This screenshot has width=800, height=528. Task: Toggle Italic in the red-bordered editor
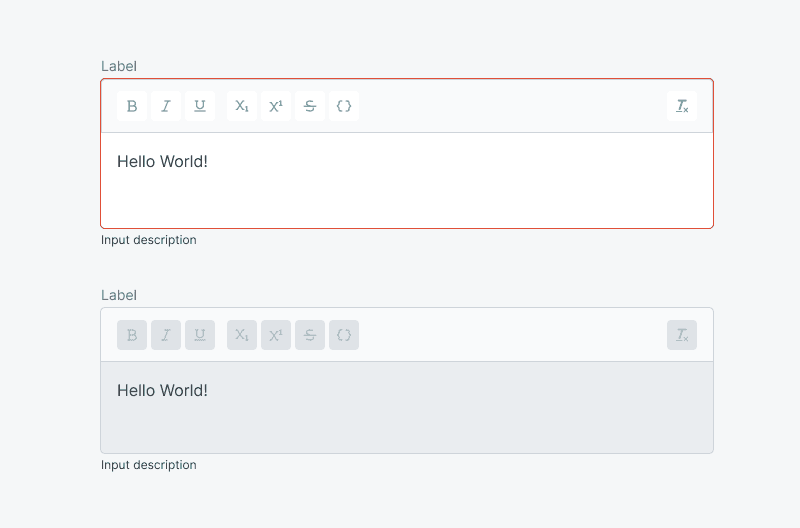click(166, 106)
